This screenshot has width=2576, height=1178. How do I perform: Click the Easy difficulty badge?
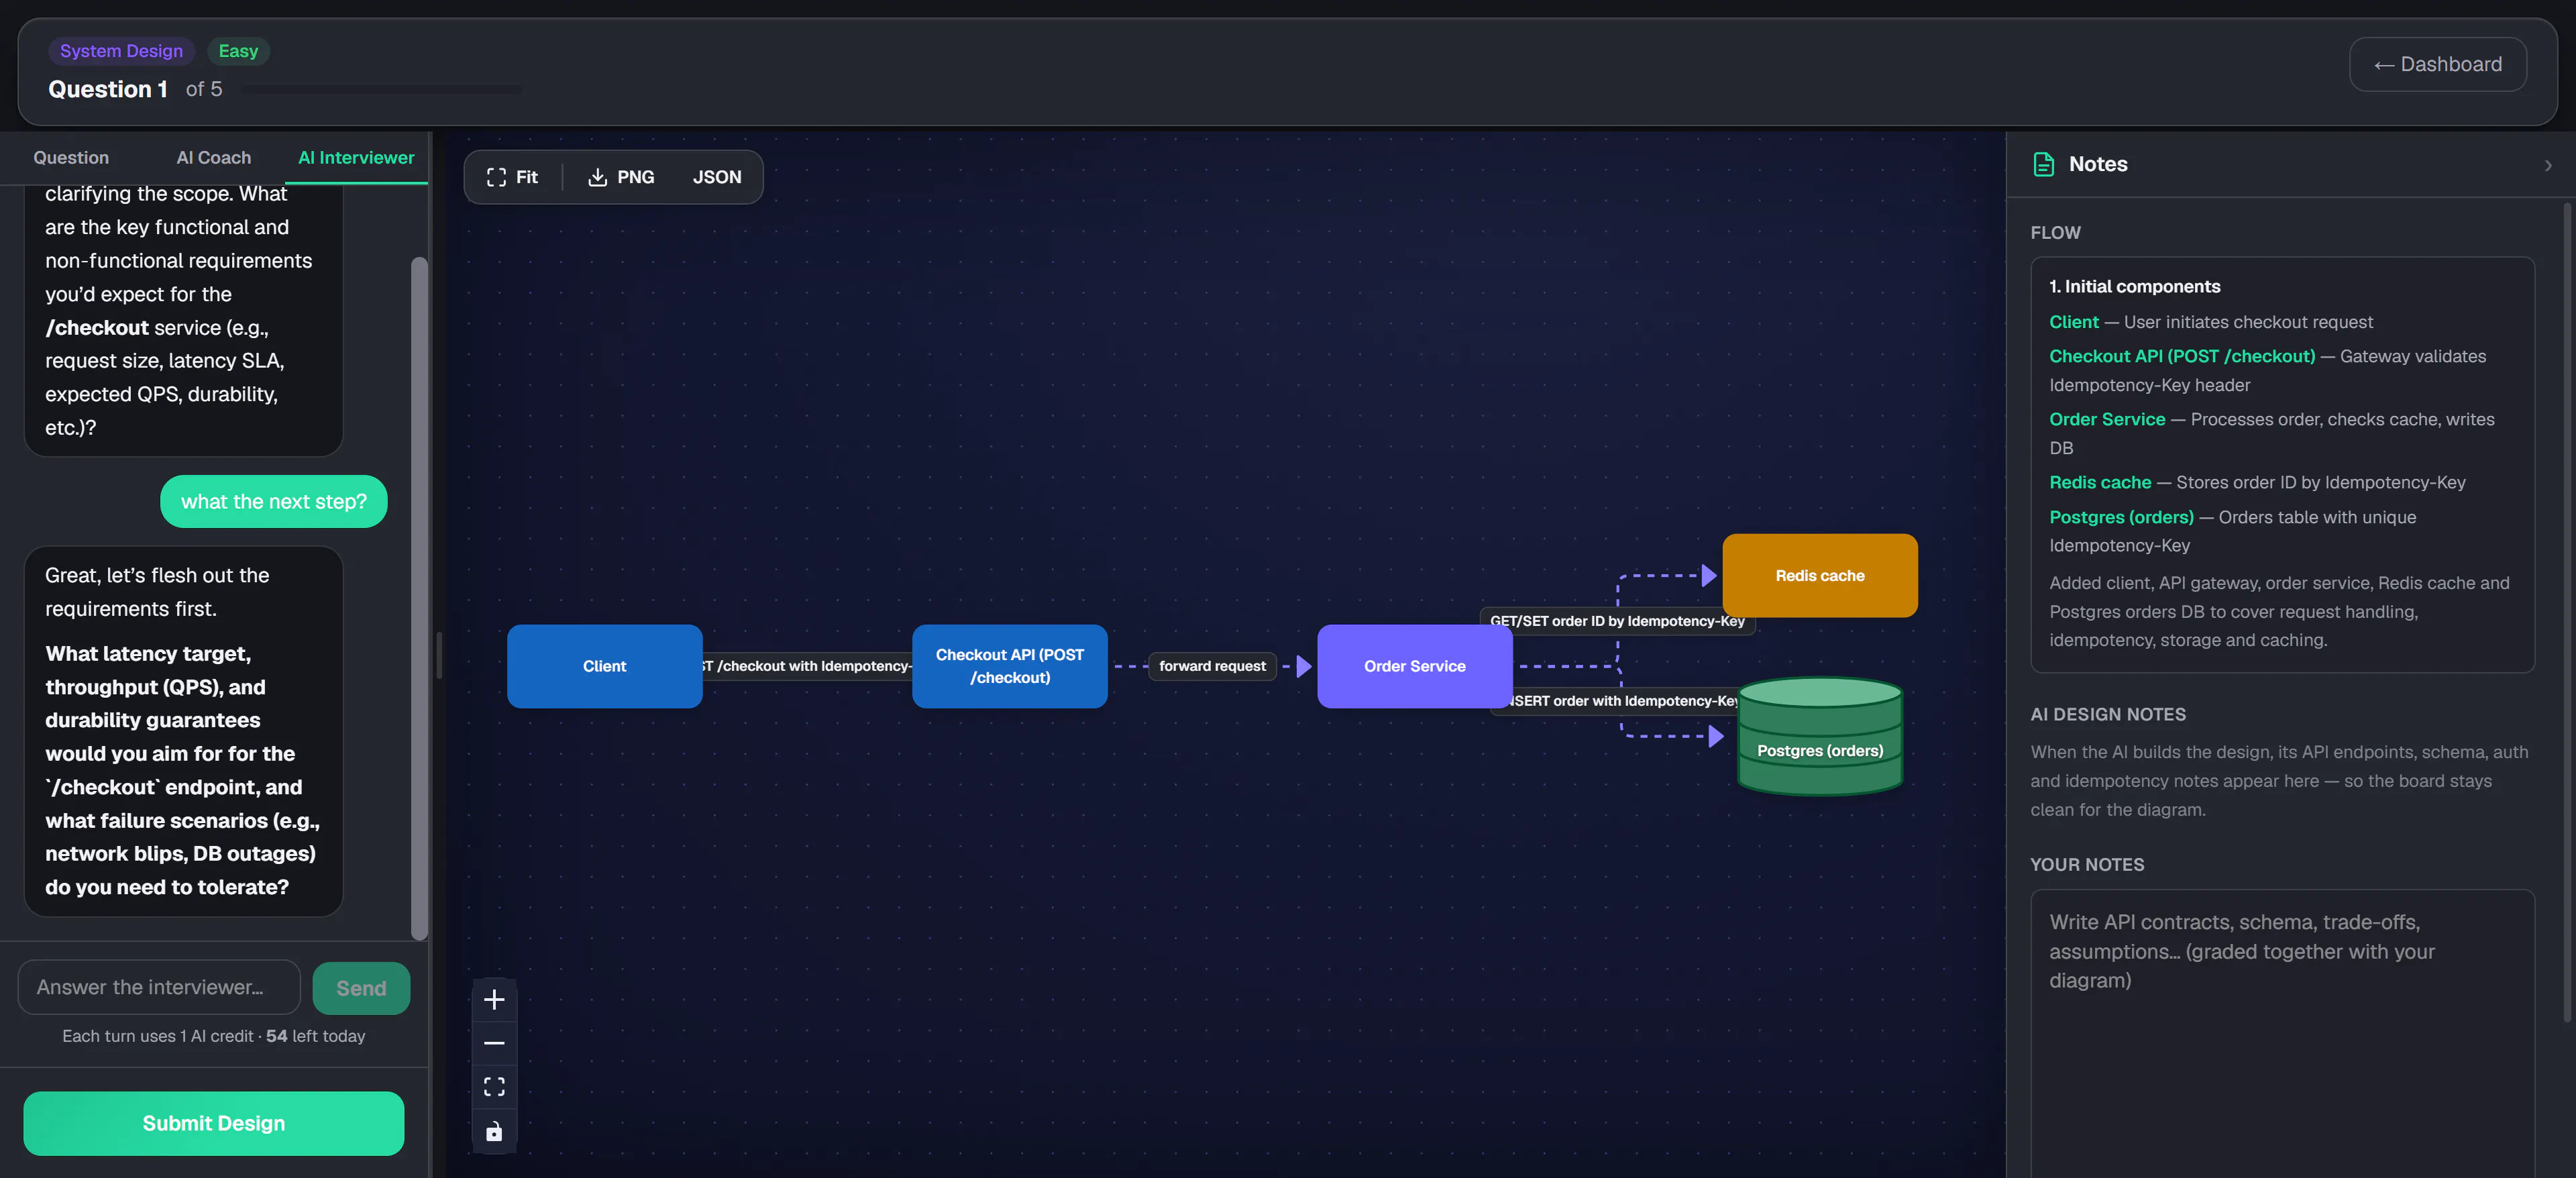pos(238,51)
